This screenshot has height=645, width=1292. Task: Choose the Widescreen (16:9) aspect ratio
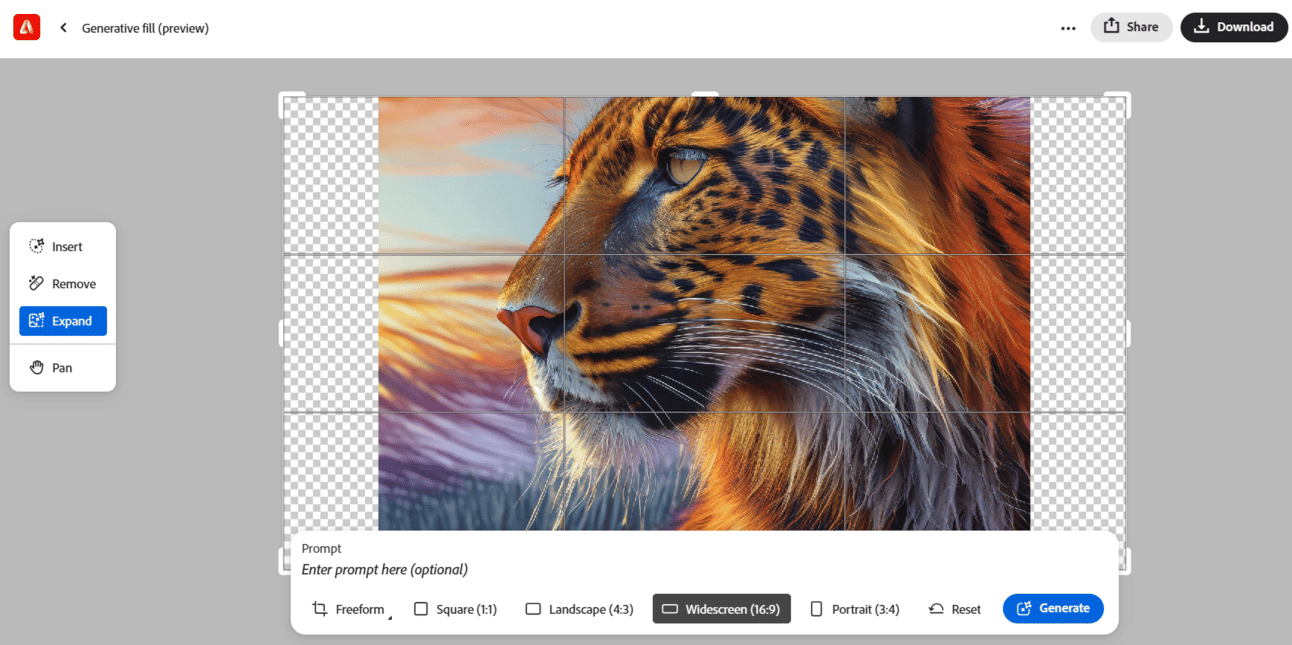722,609
